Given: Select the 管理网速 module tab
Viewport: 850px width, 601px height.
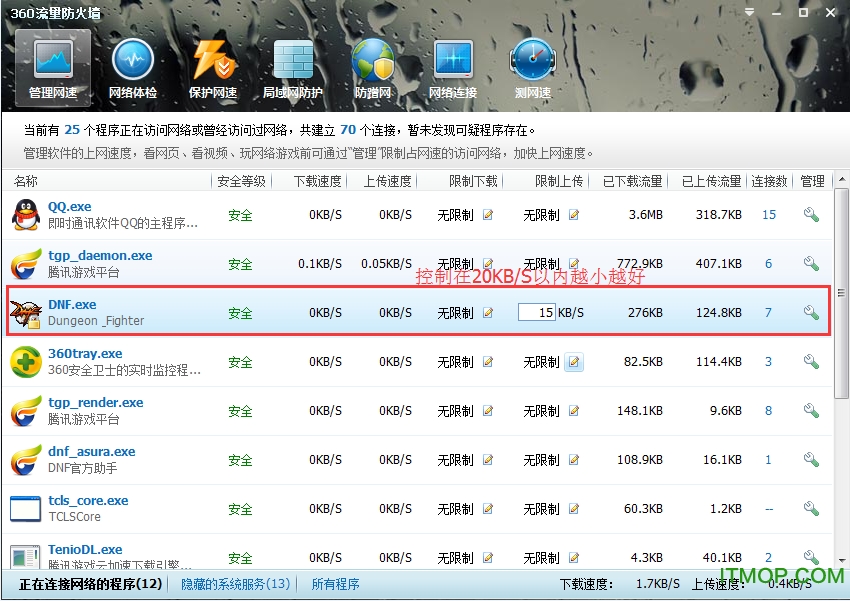Looking at the screenshot, I should 52,68.
